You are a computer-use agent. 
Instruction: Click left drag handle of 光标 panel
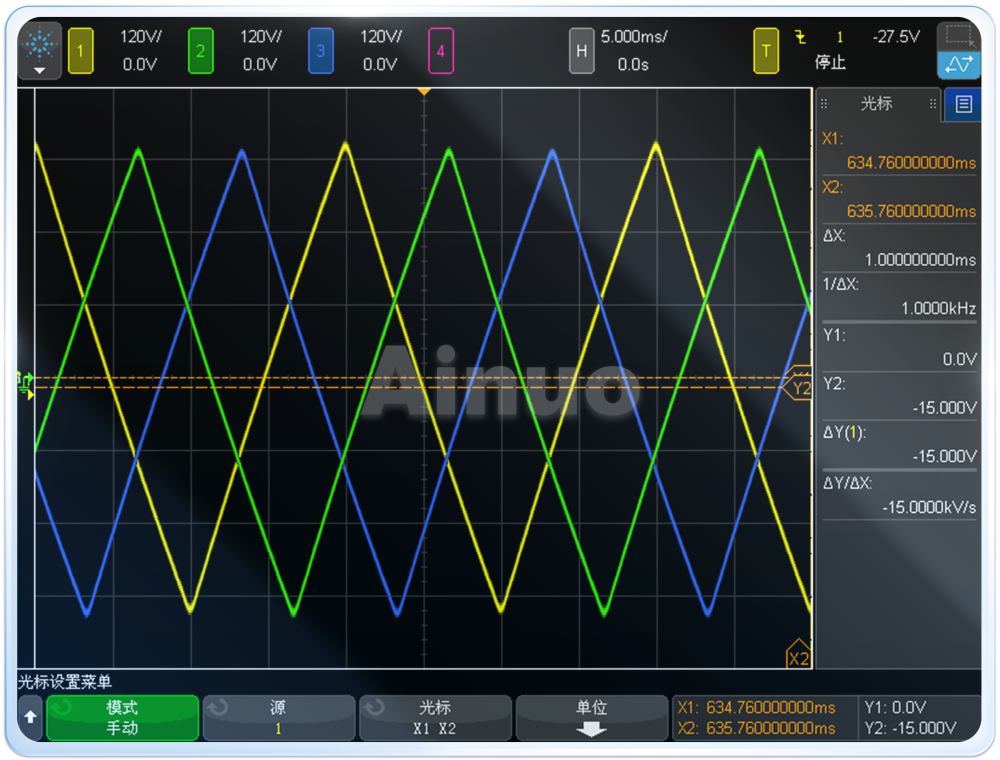click(x=824, y=103)
